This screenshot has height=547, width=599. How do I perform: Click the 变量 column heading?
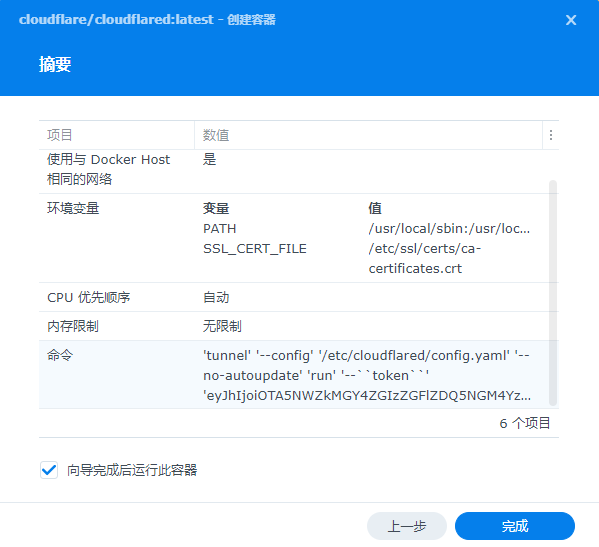coord(216,208)
